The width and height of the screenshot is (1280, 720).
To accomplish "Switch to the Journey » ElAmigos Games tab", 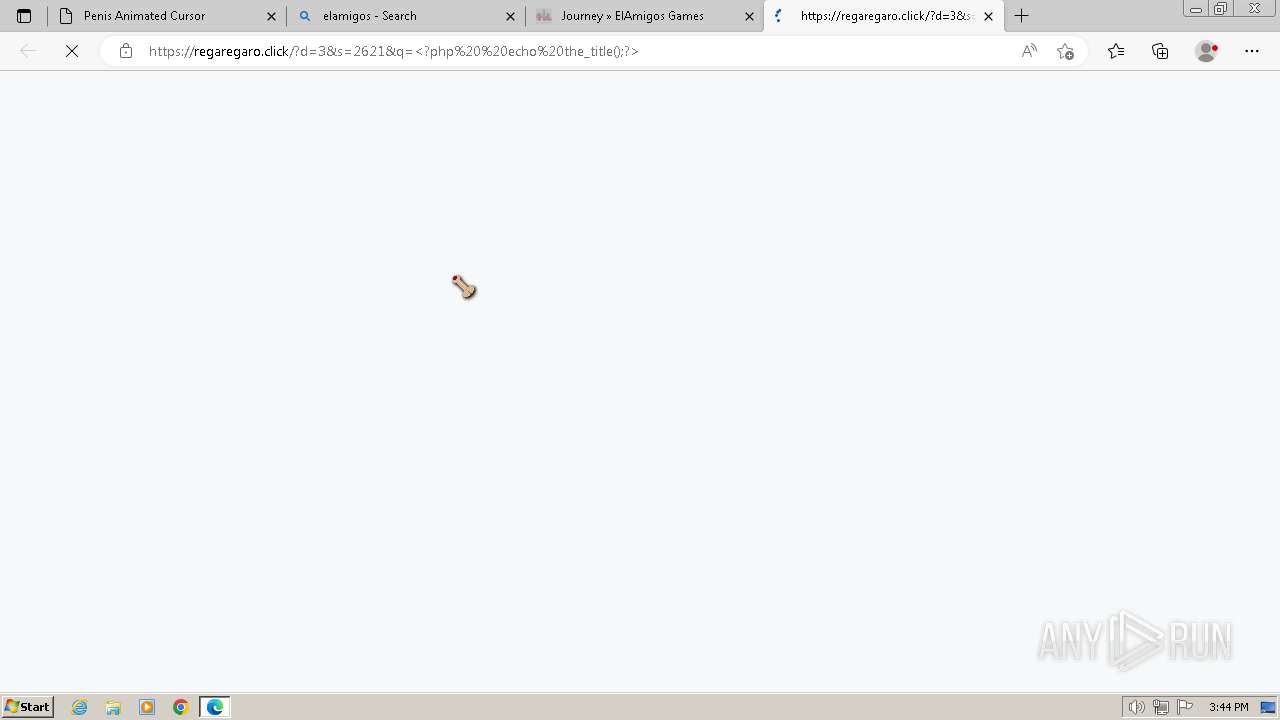I will 645,16.
